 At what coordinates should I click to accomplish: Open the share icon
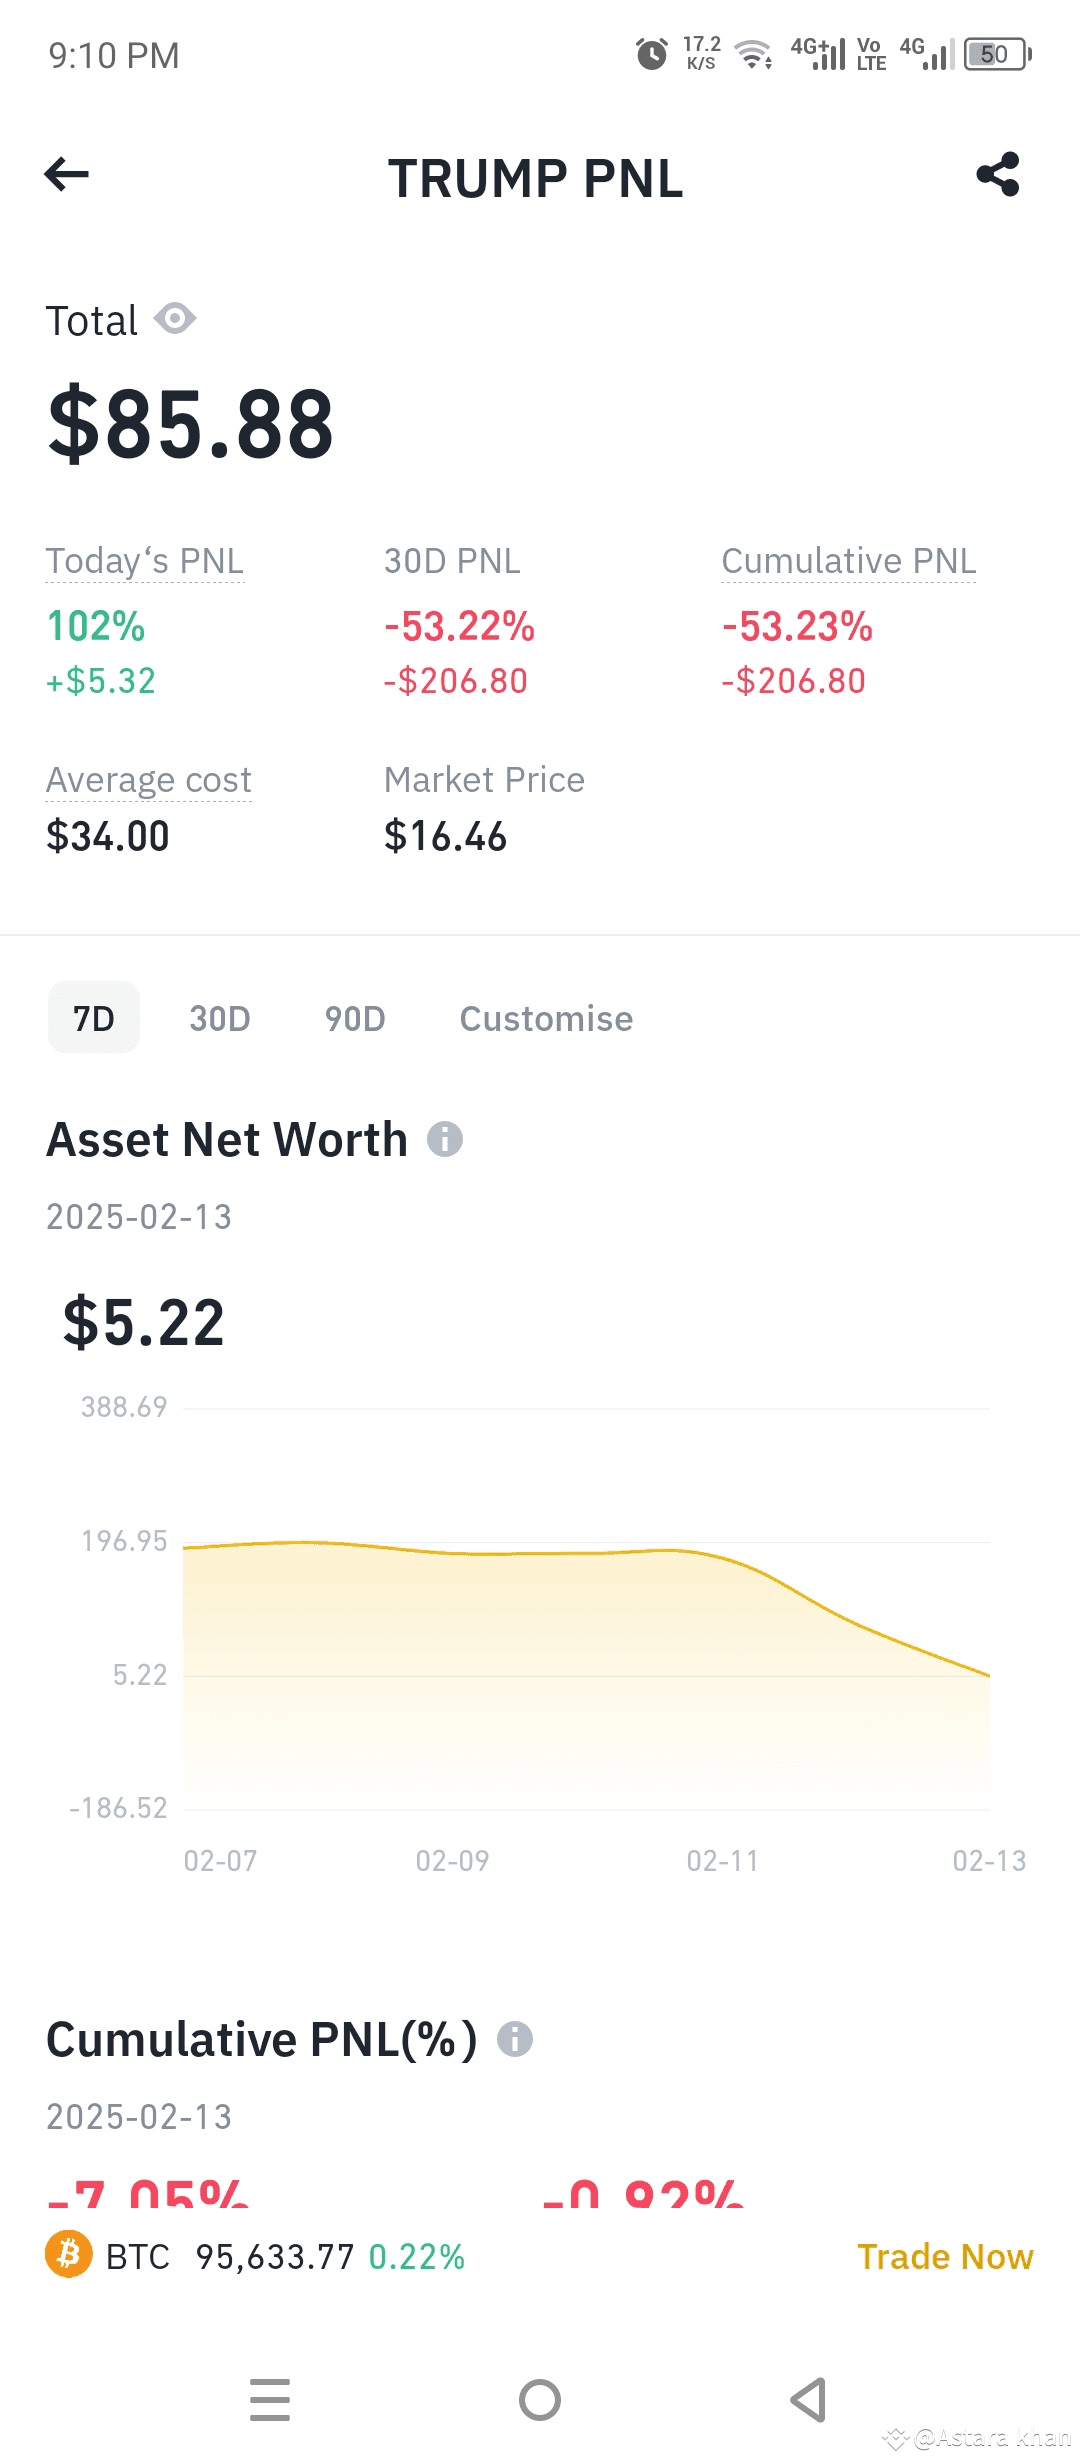click(x=998, y=174)
